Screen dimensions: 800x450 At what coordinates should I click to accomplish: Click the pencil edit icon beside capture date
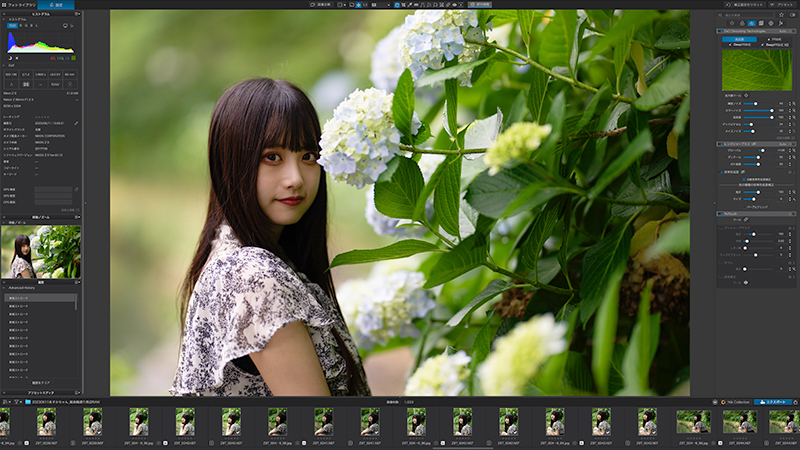[x=76, y=123]
